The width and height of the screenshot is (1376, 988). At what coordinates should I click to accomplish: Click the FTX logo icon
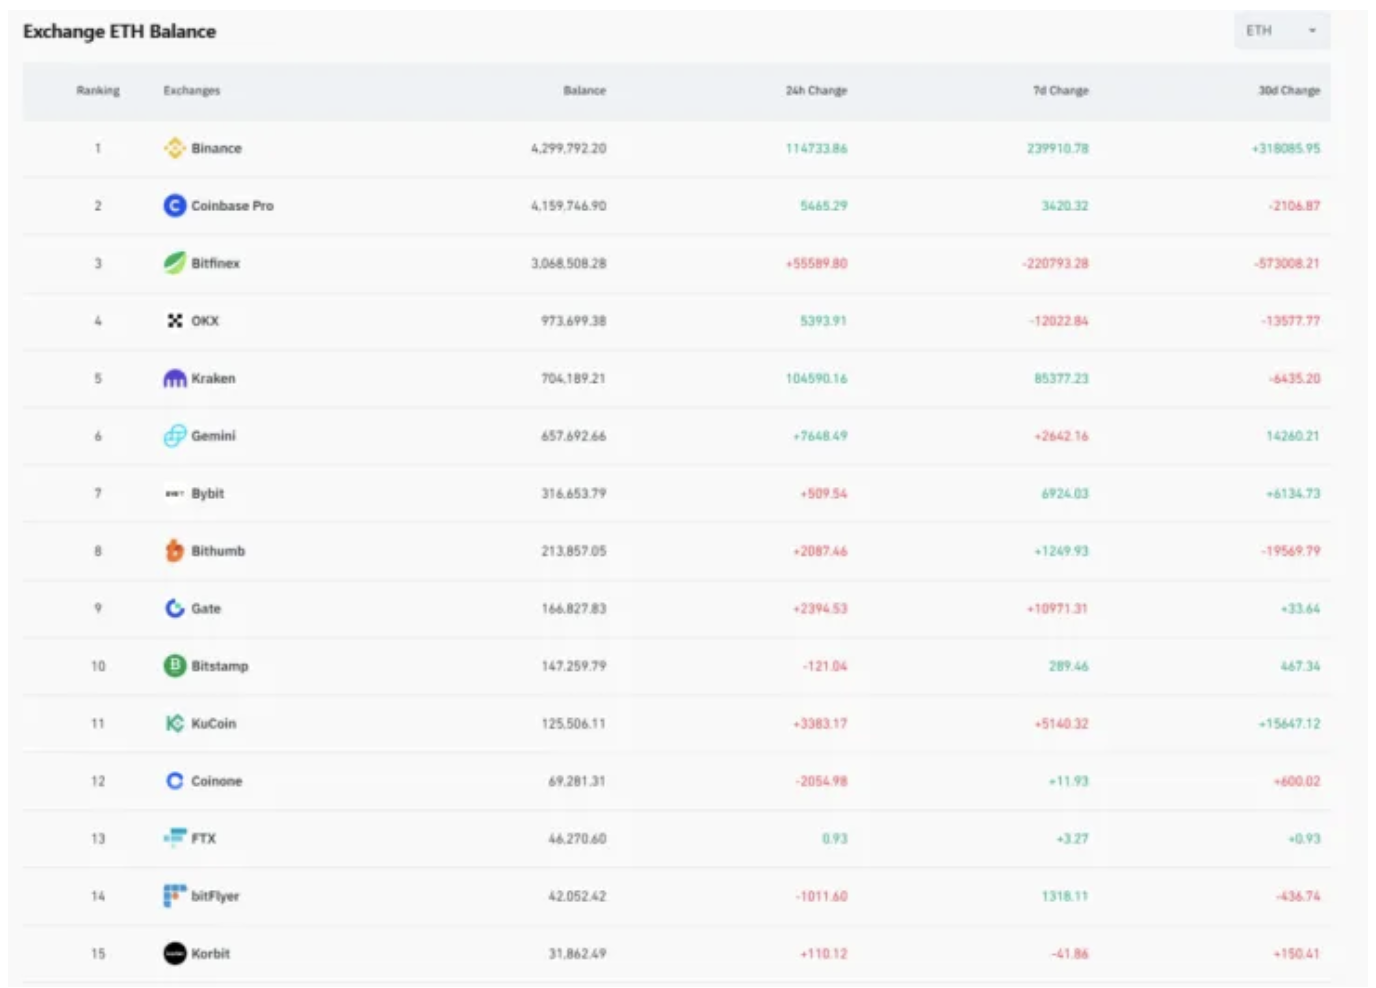175,838
